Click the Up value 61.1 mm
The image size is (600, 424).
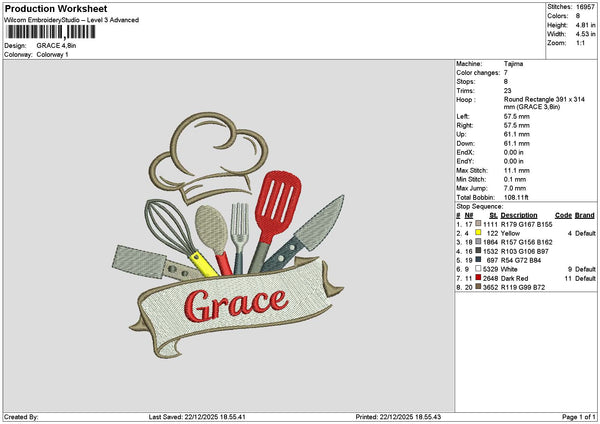(517, 134)
